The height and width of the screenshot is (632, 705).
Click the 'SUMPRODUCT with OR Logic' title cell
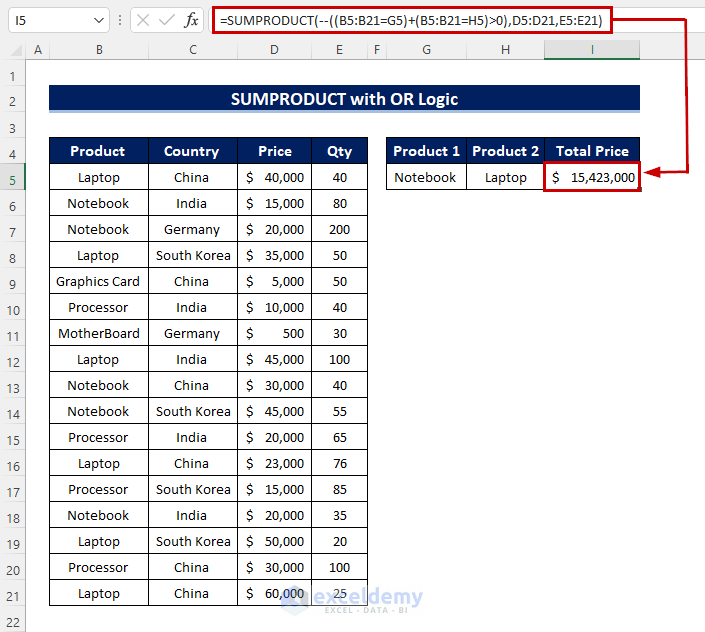tap(344, 98)
